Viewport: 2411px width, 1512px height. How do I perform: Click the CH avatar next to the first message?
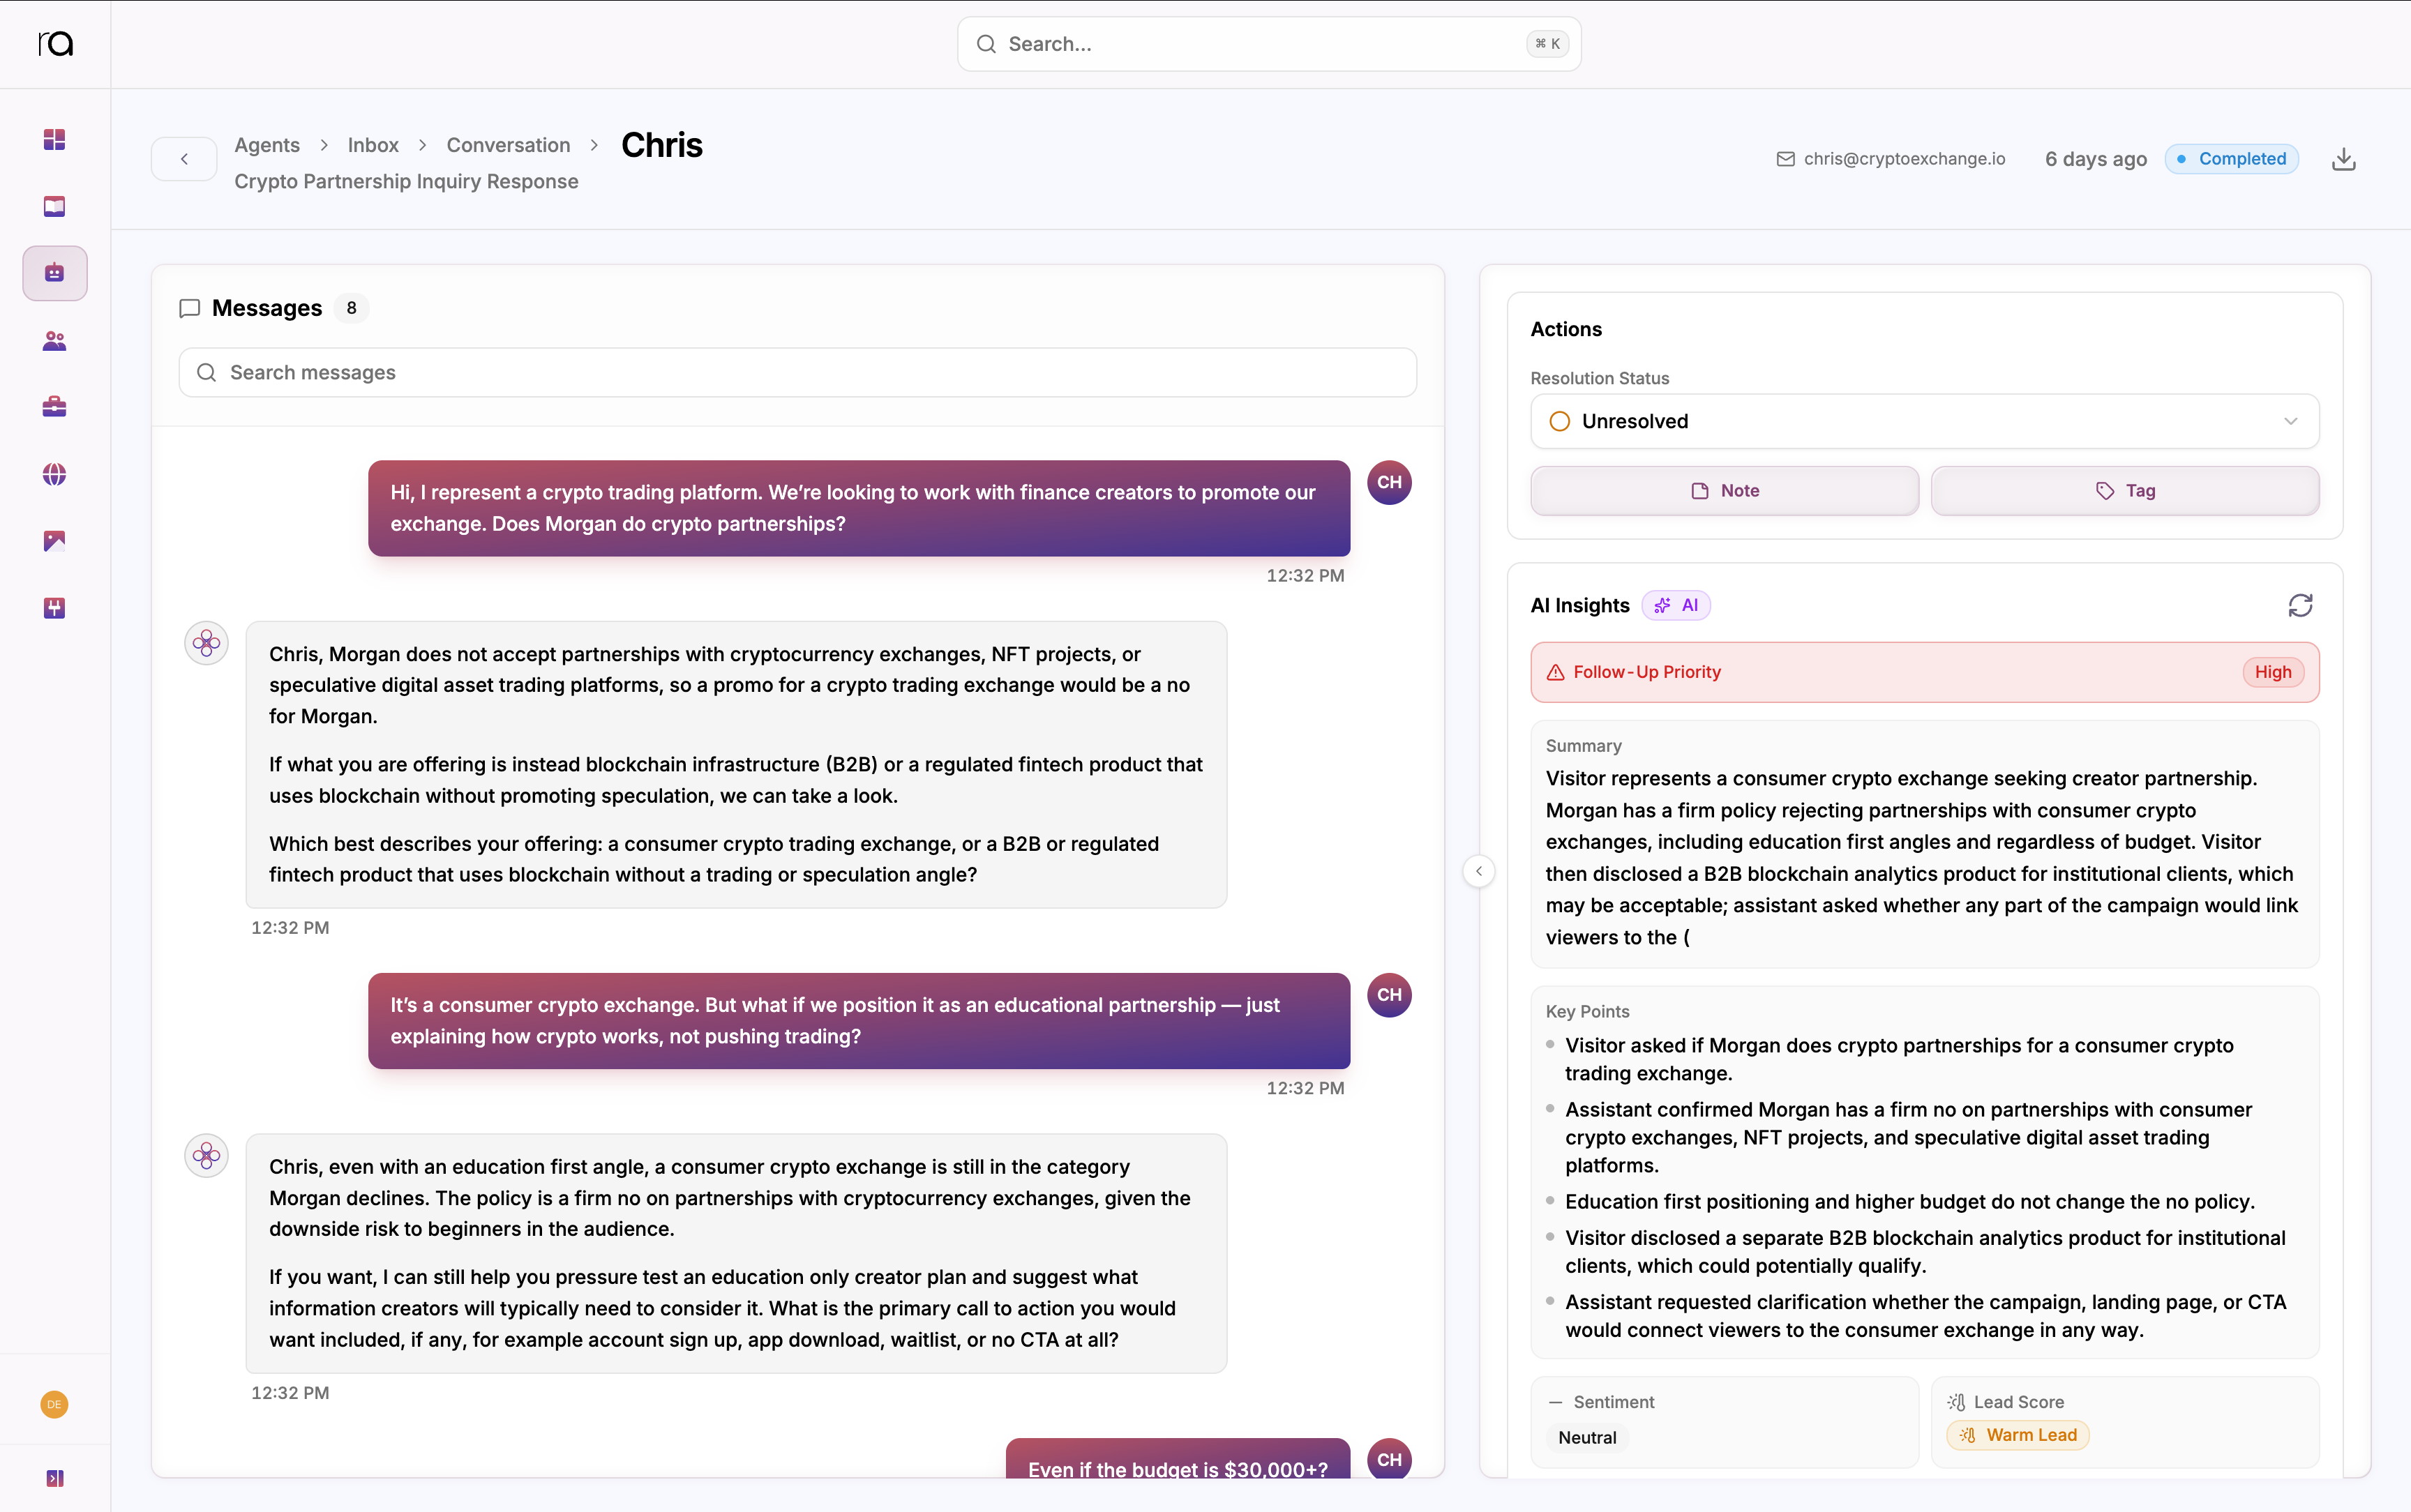coord(1389,482)
